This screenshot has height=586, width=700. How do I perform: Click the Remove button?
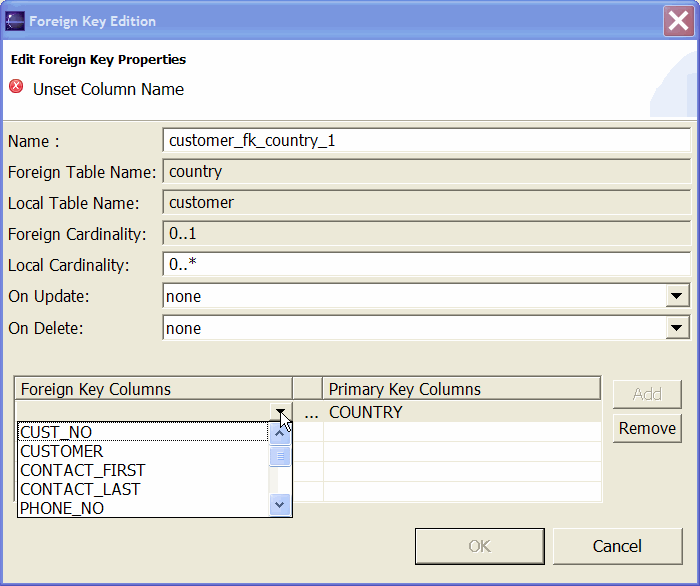coord(647,428)
